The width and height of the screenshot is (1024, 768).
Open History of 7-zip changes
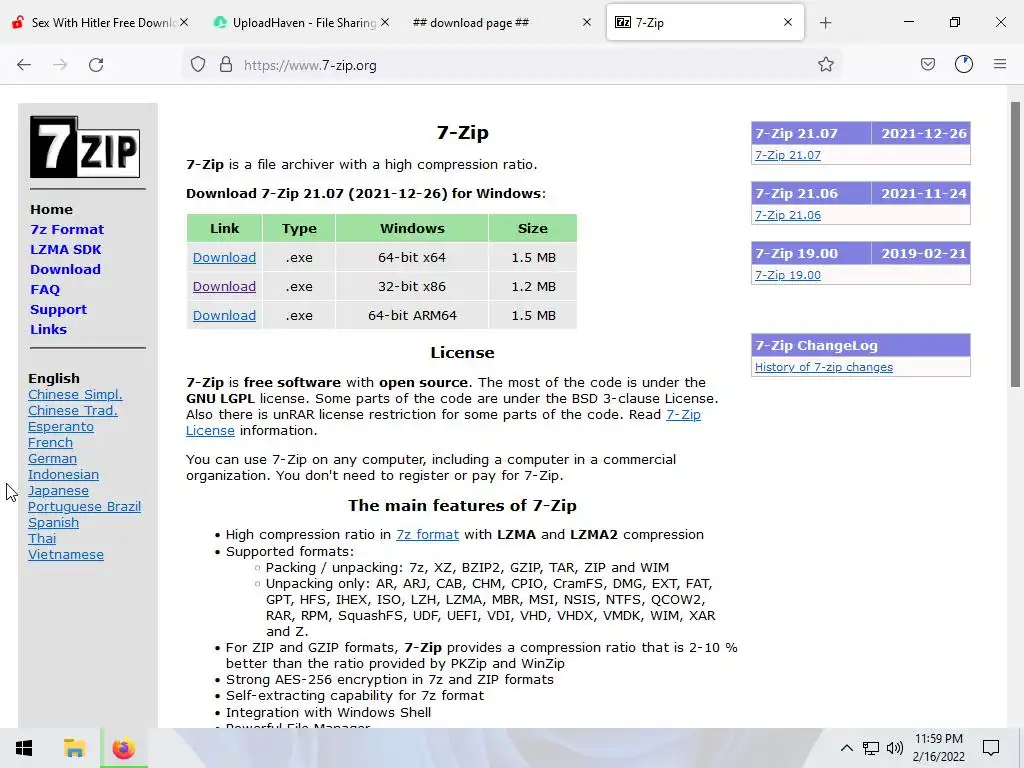[824, 367]
